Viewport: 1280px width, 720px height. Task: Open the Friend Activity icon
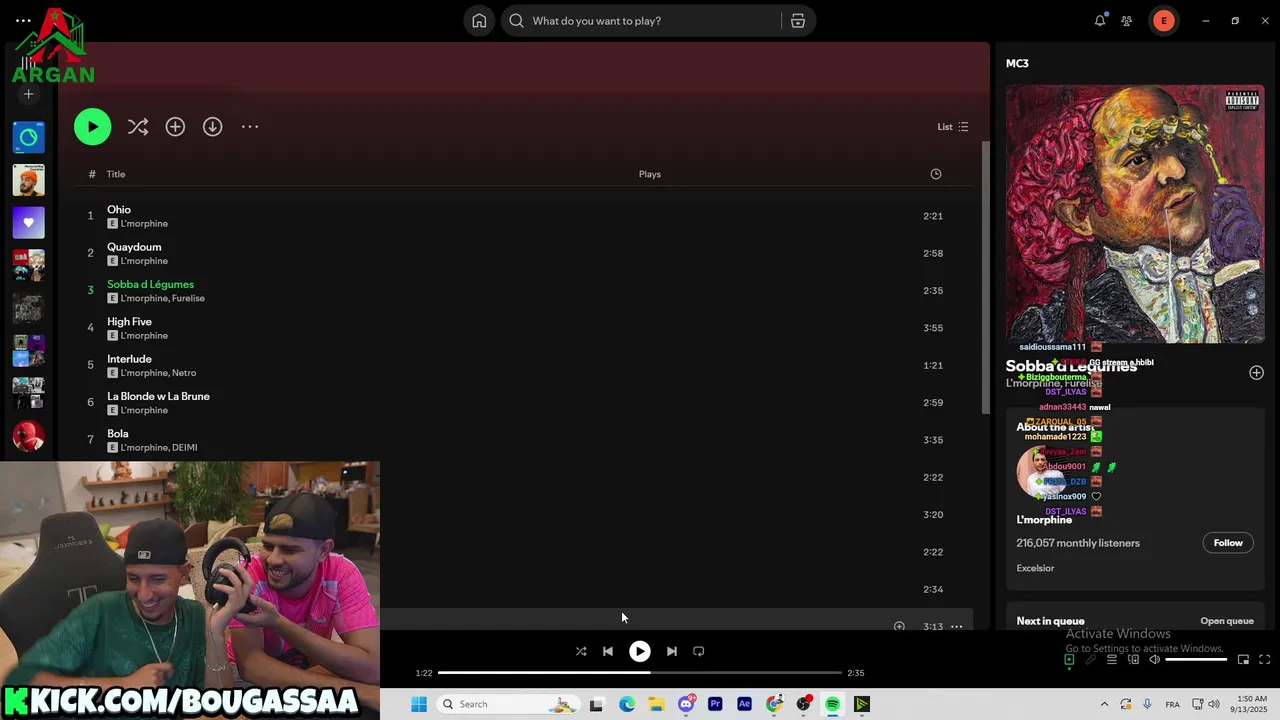tap(1127, 21)
